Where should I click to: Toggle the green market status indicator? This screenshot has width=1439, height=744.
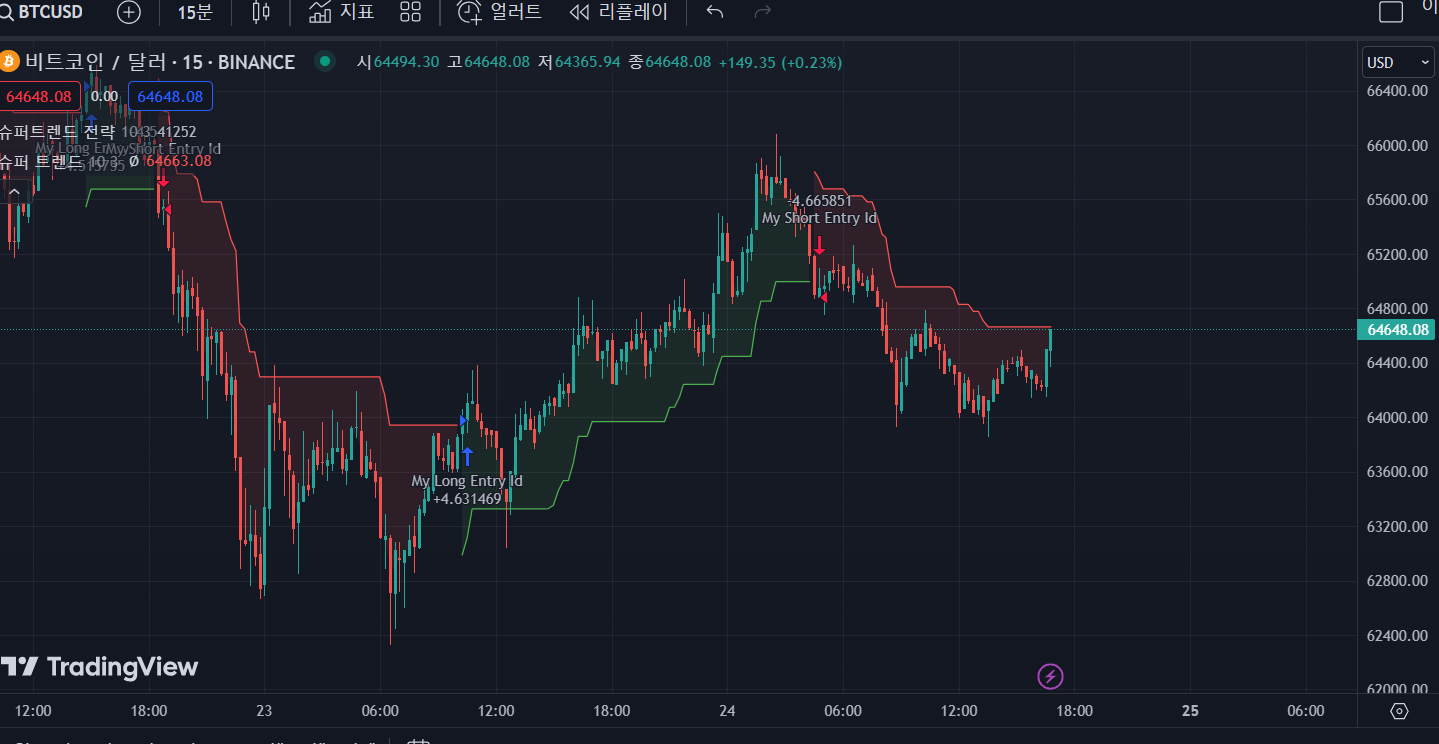tap(323, 62)
